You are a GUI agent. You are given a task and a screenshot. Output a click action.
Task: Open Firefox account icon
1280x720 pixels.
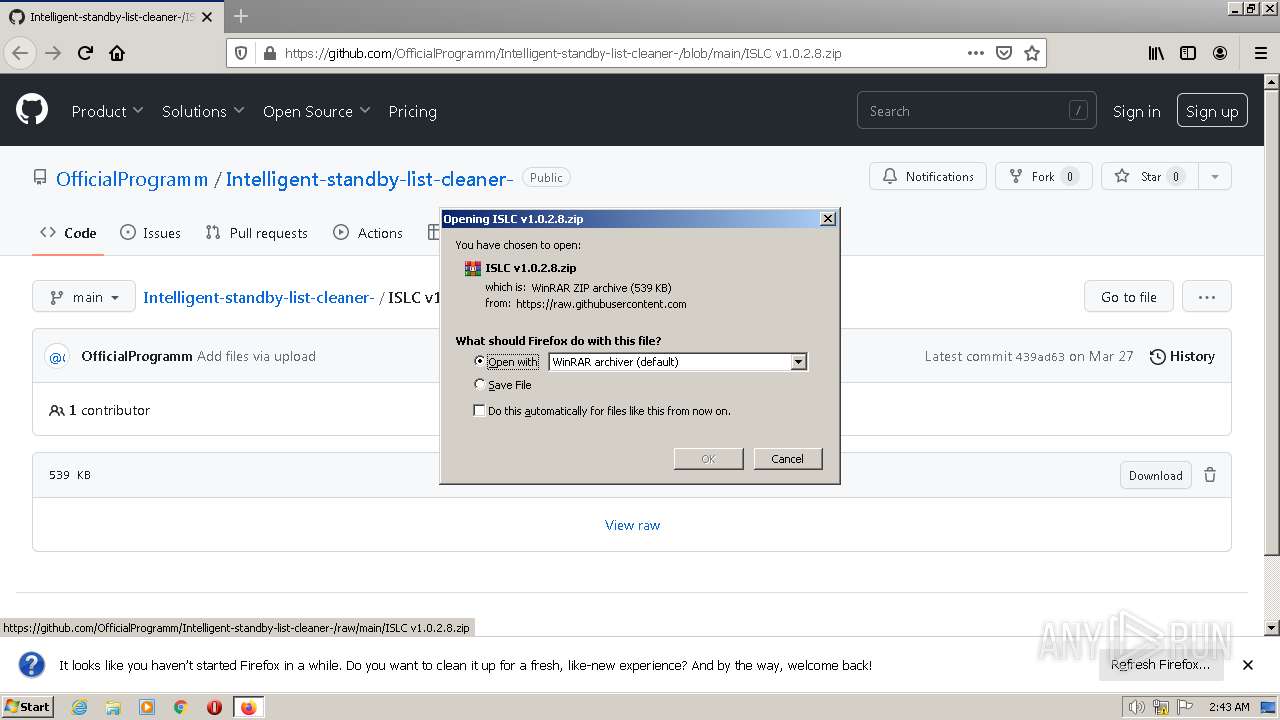click(1220, 53)
